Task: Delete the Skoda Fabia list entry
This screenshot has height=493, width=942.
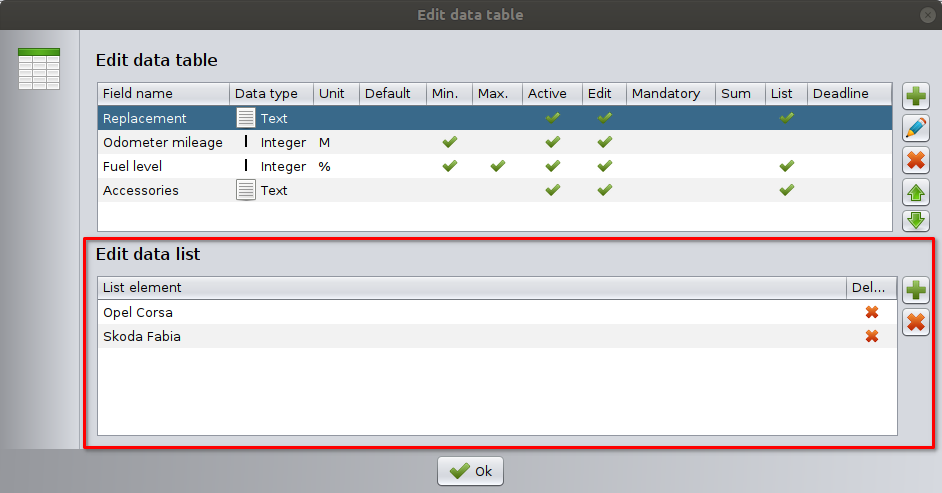Action: click(x=872, y=336)
